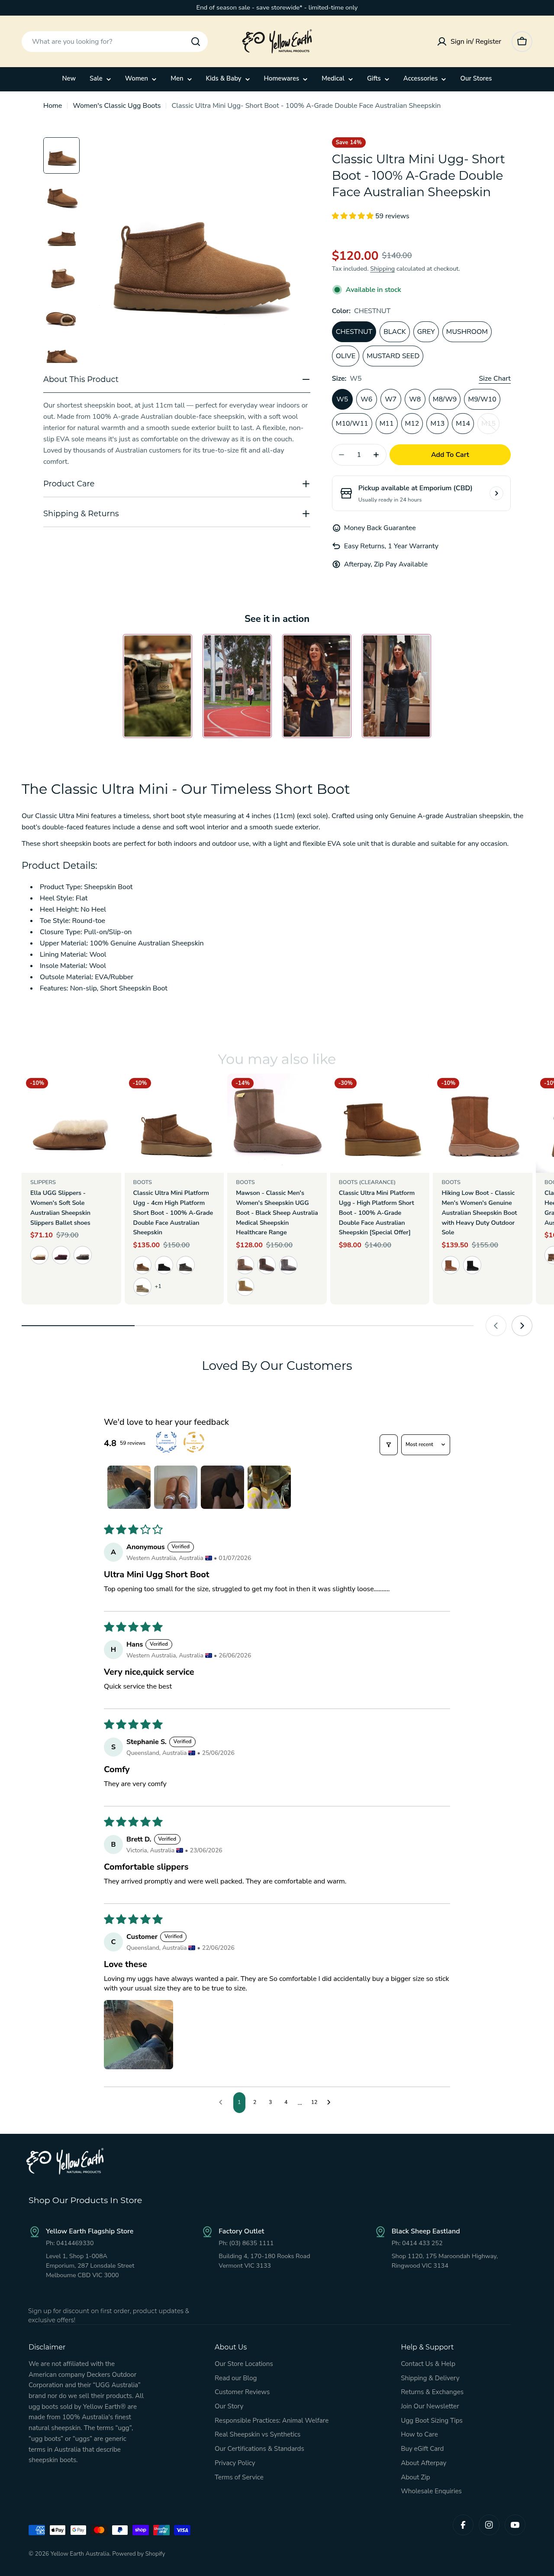
Task: Select size W7
Action: pyautogui.click(x=391, y=399)
